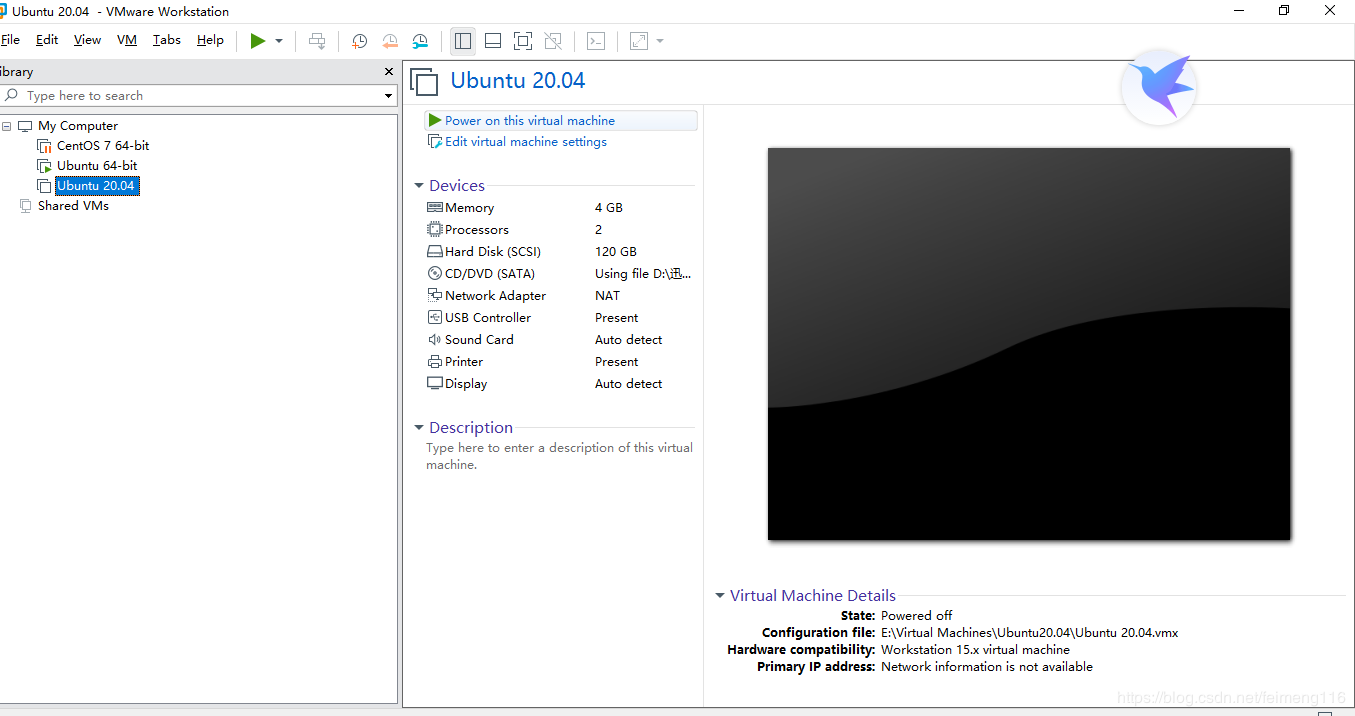
Task: Toggle the thumbnail bar view
Action: 492,41
